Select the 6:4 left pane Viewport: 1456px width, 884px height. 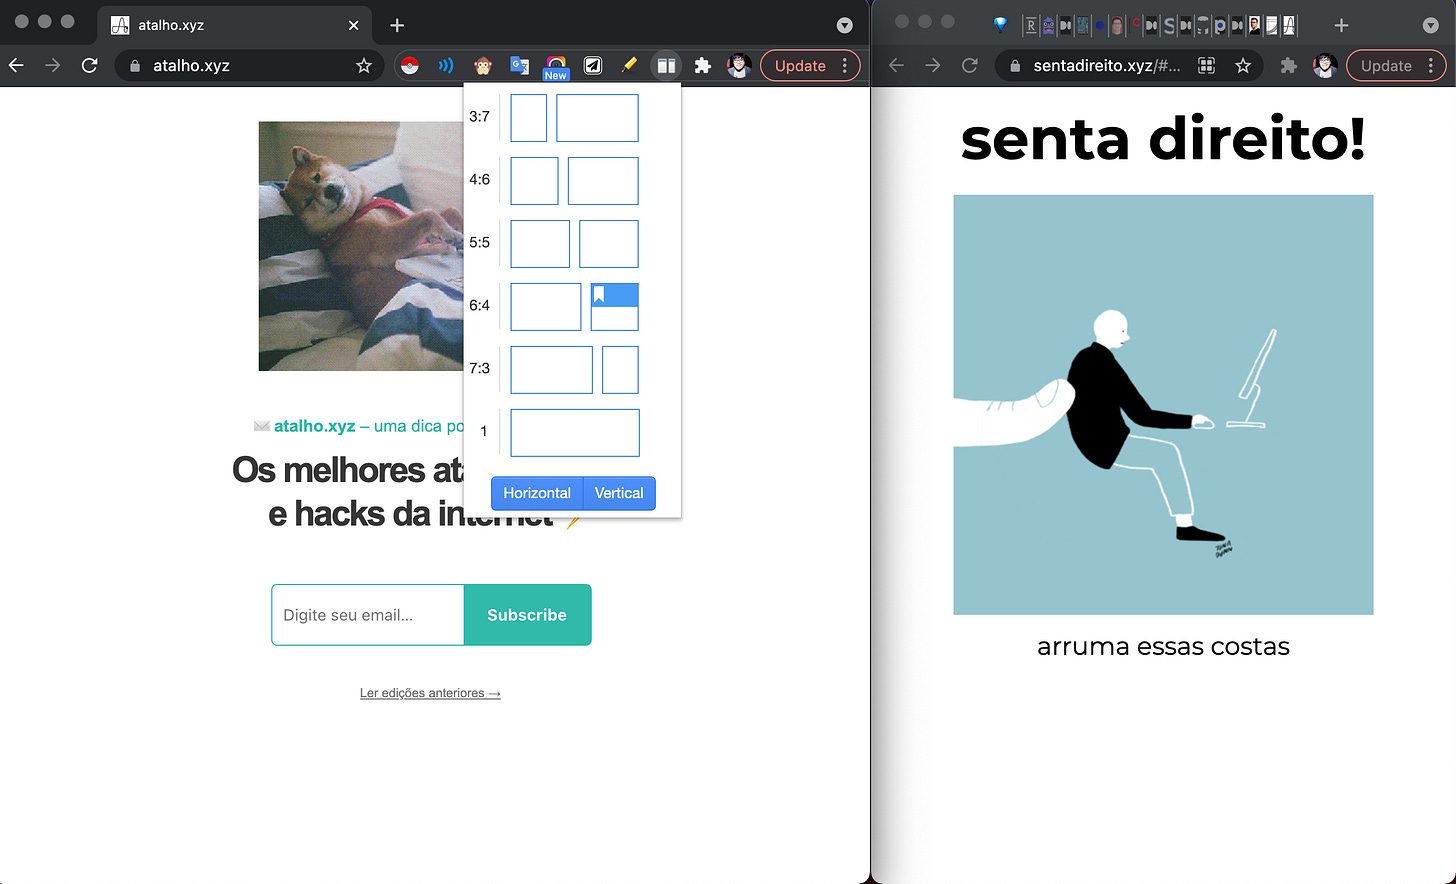(546, 307)
